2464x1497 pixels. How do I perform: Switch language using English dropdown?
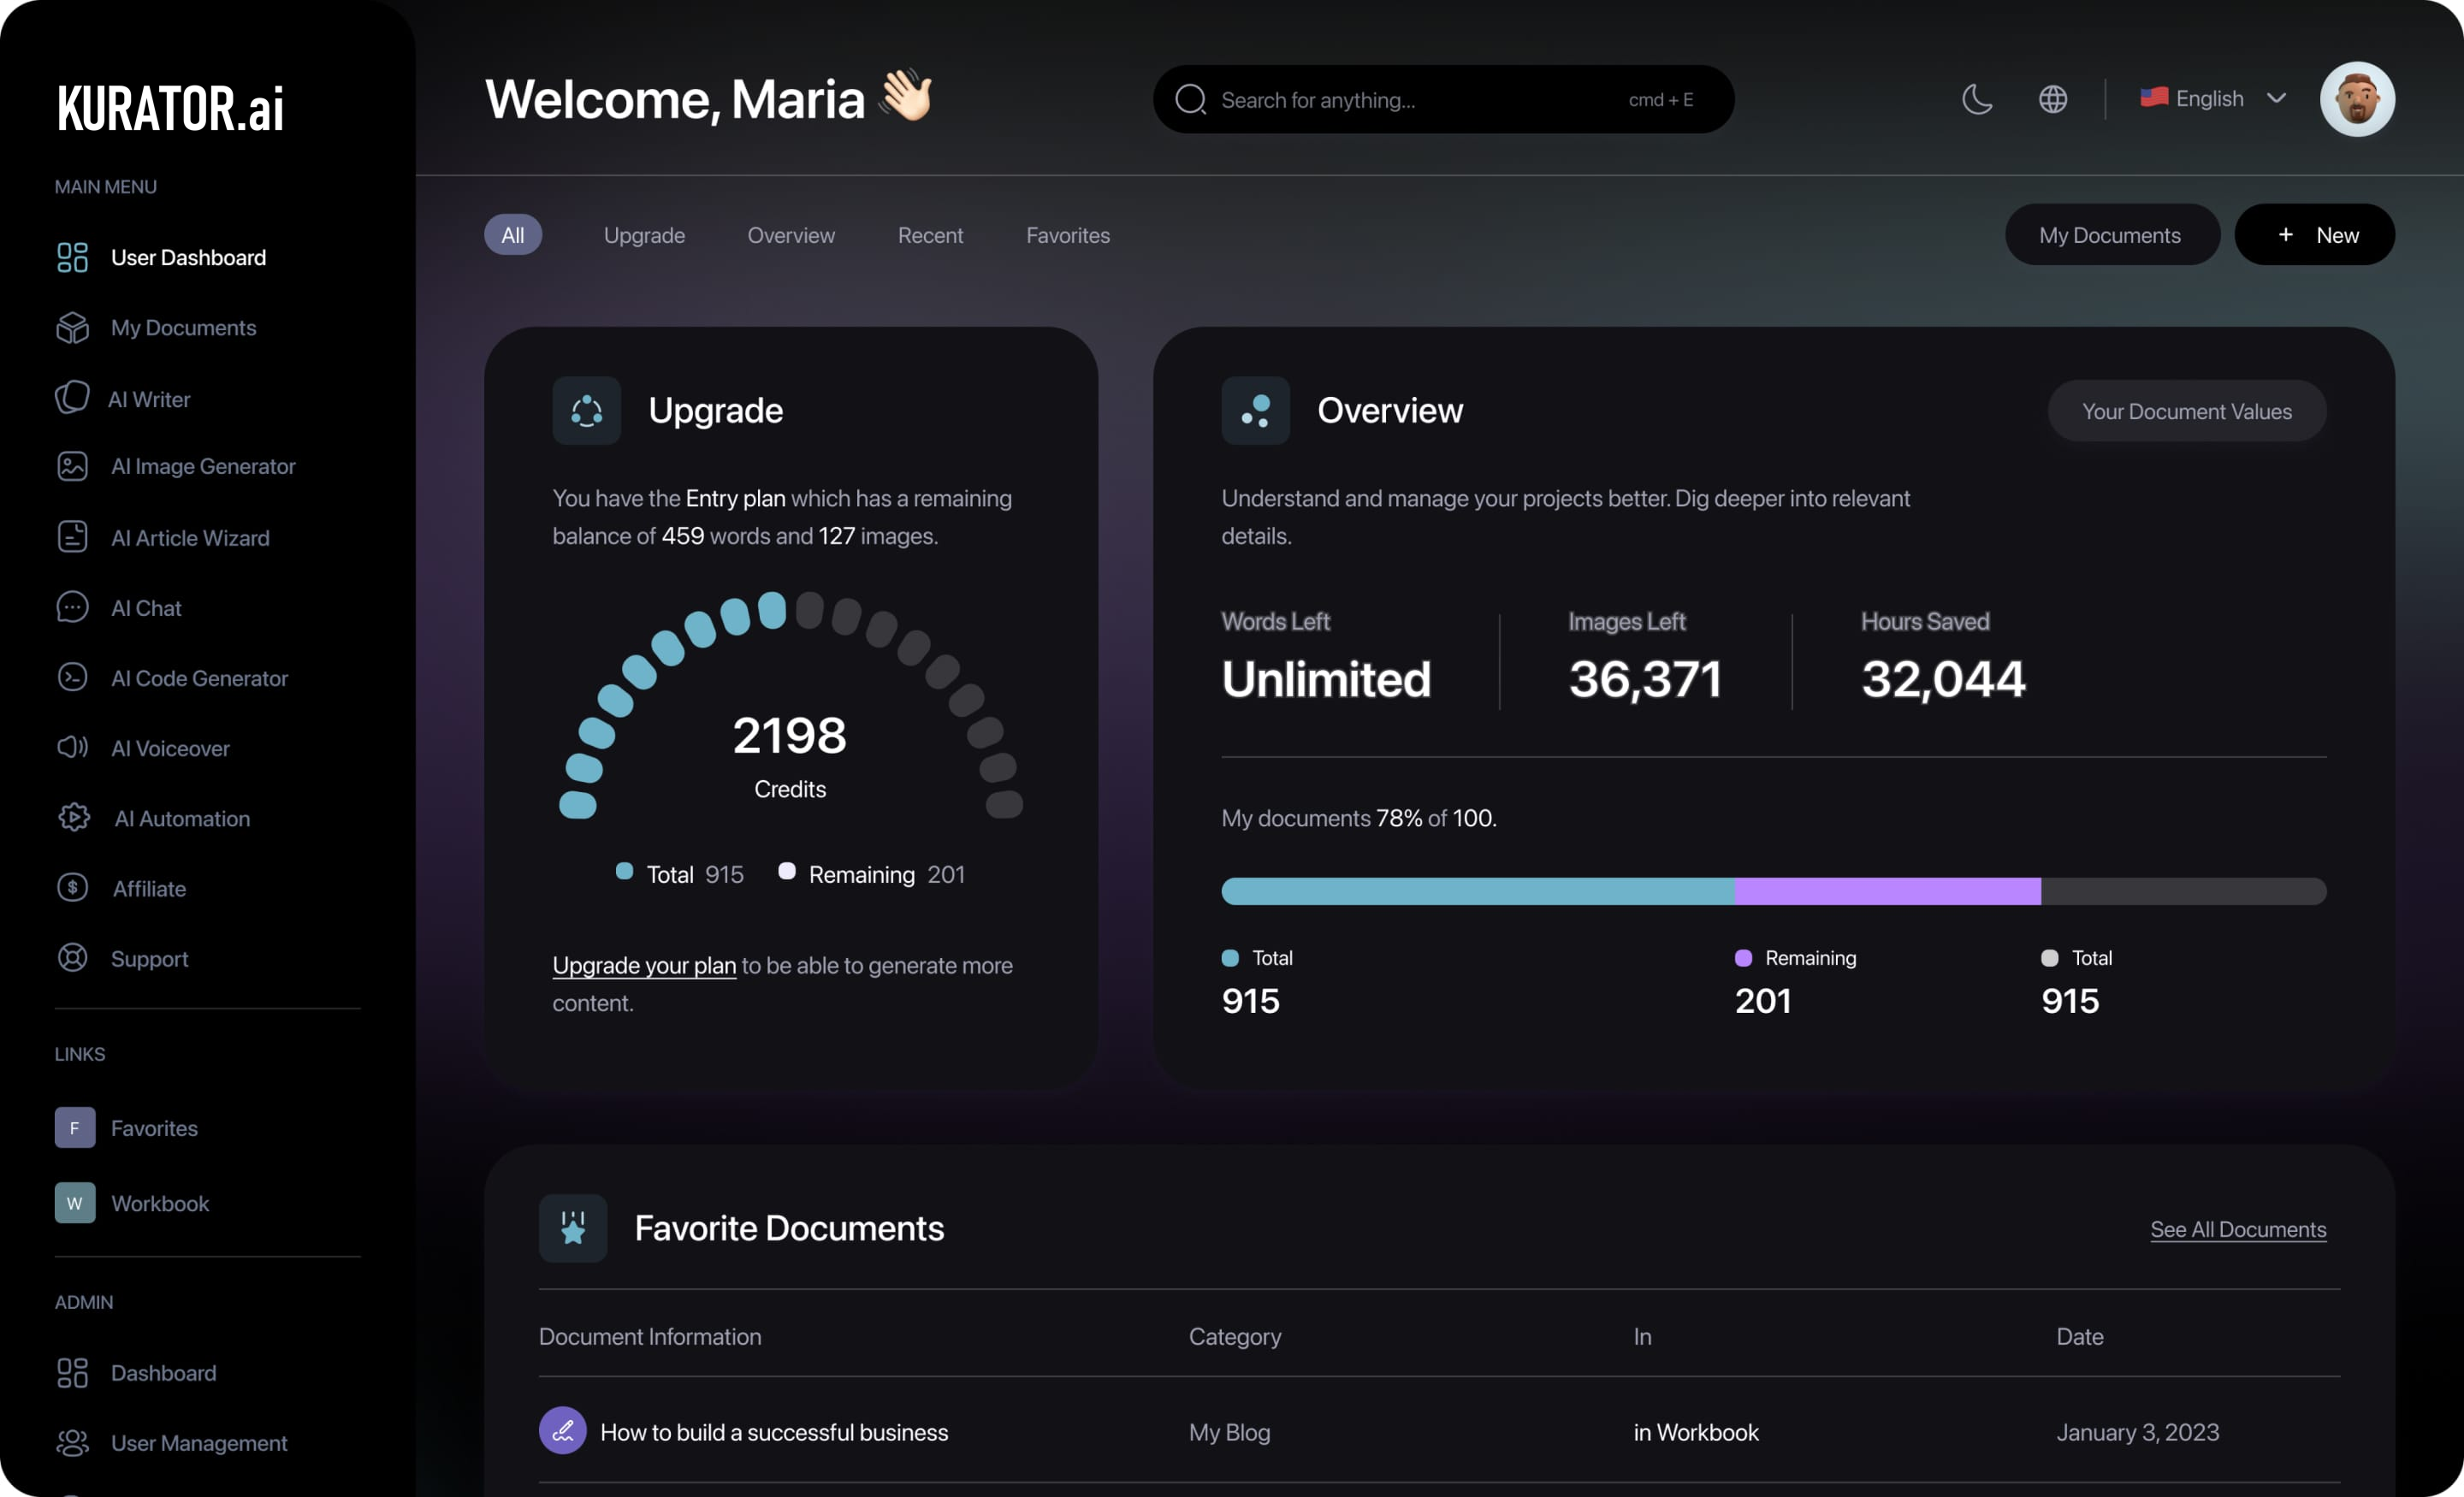pyautogui.click(x=2209, y=98)
